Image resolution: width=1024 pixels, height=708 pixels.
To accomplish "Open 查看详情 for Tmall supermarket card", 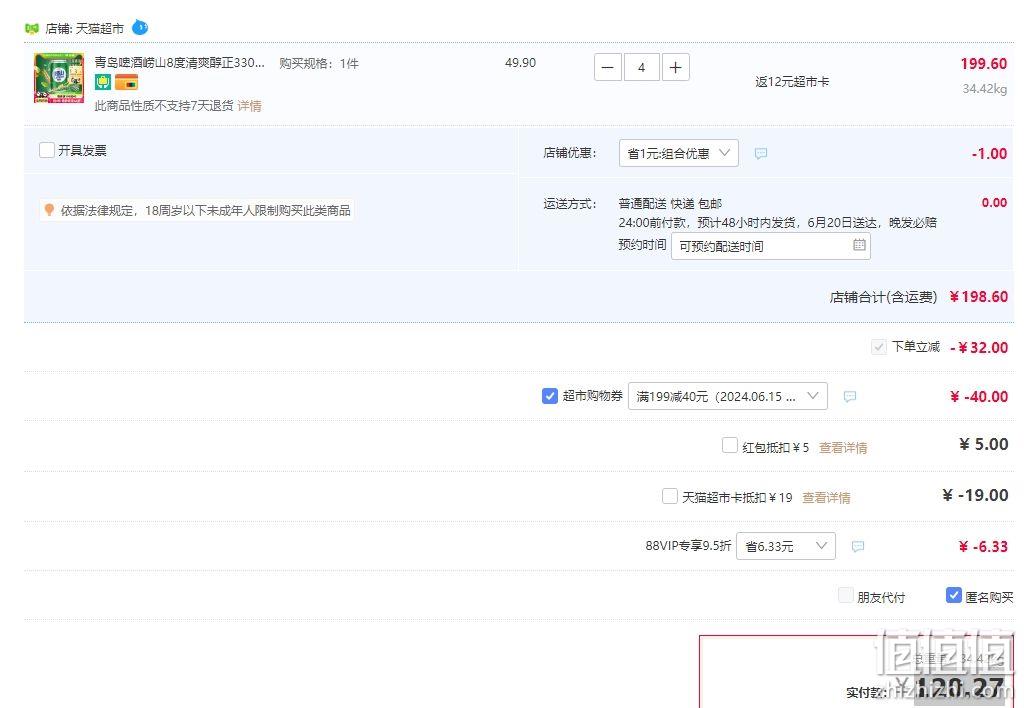I will coord(826,498).
